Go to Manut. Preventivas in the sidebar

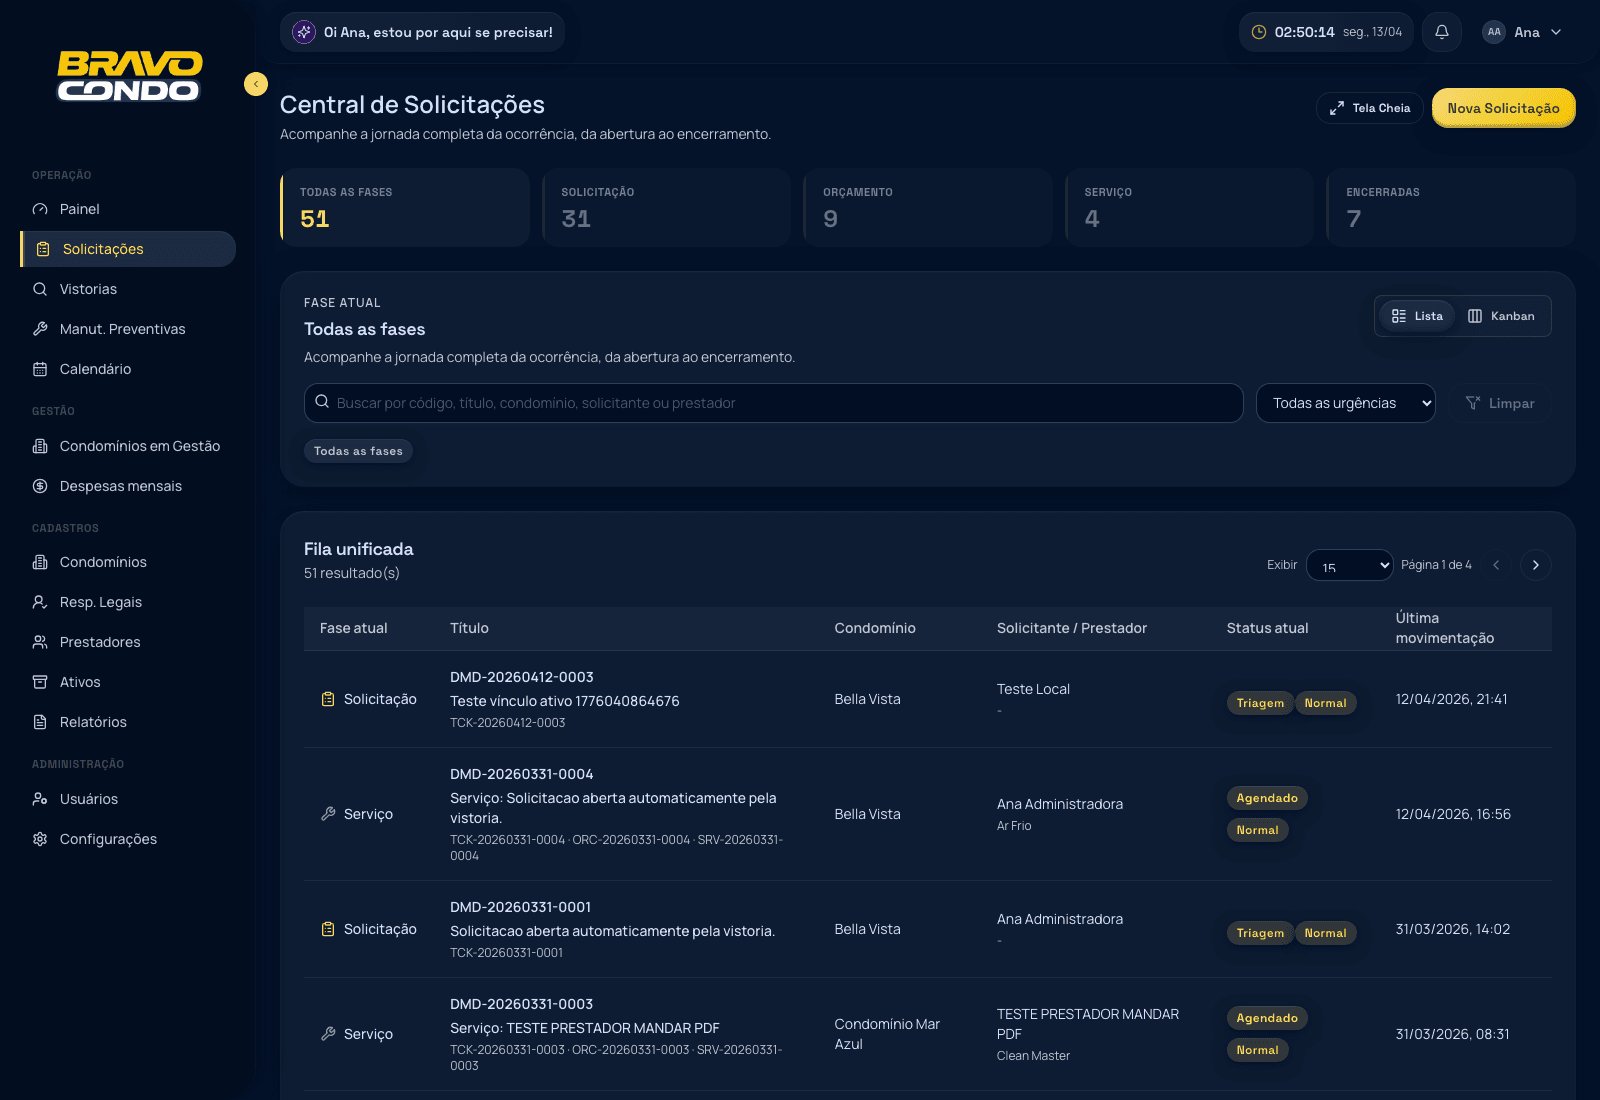click(122, 329)
